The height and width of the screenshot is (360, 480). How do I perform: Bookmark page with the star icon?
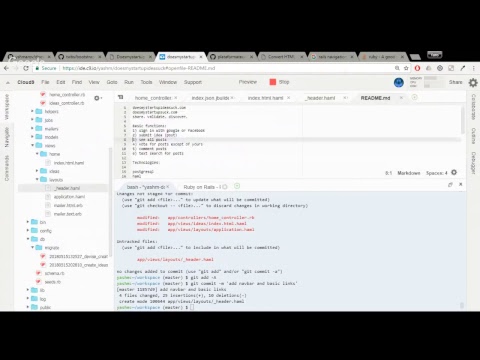click(406, 68)
